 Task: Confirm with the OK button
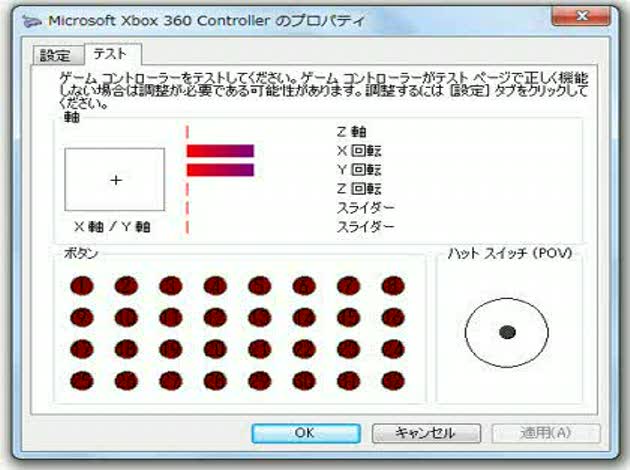[306, 433]
